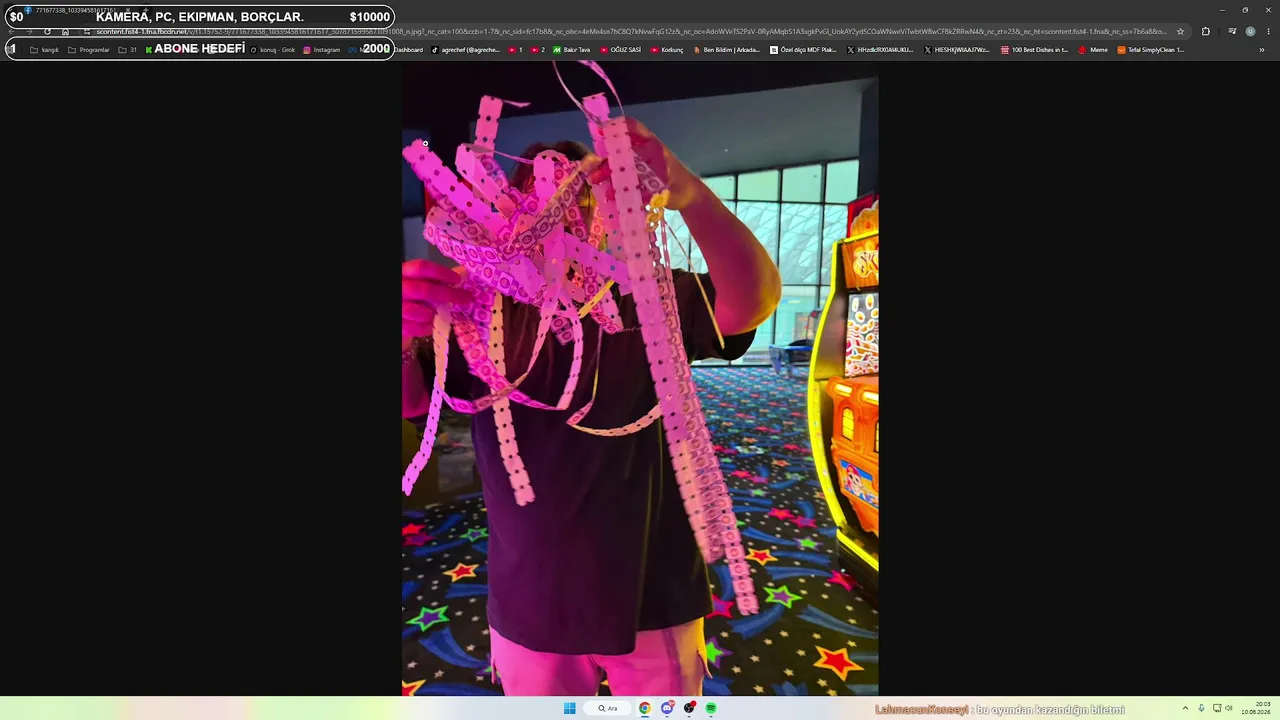
Task: Bookmark this page with the star icon
Action: click(x=1180, y=31)
